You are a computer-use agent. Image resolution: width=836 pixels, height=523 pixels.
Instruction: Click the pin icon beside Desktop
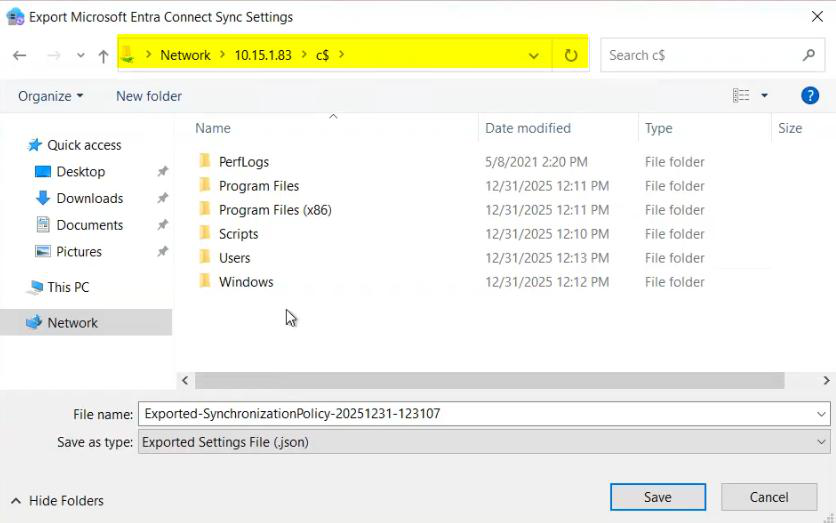(163, 171)
